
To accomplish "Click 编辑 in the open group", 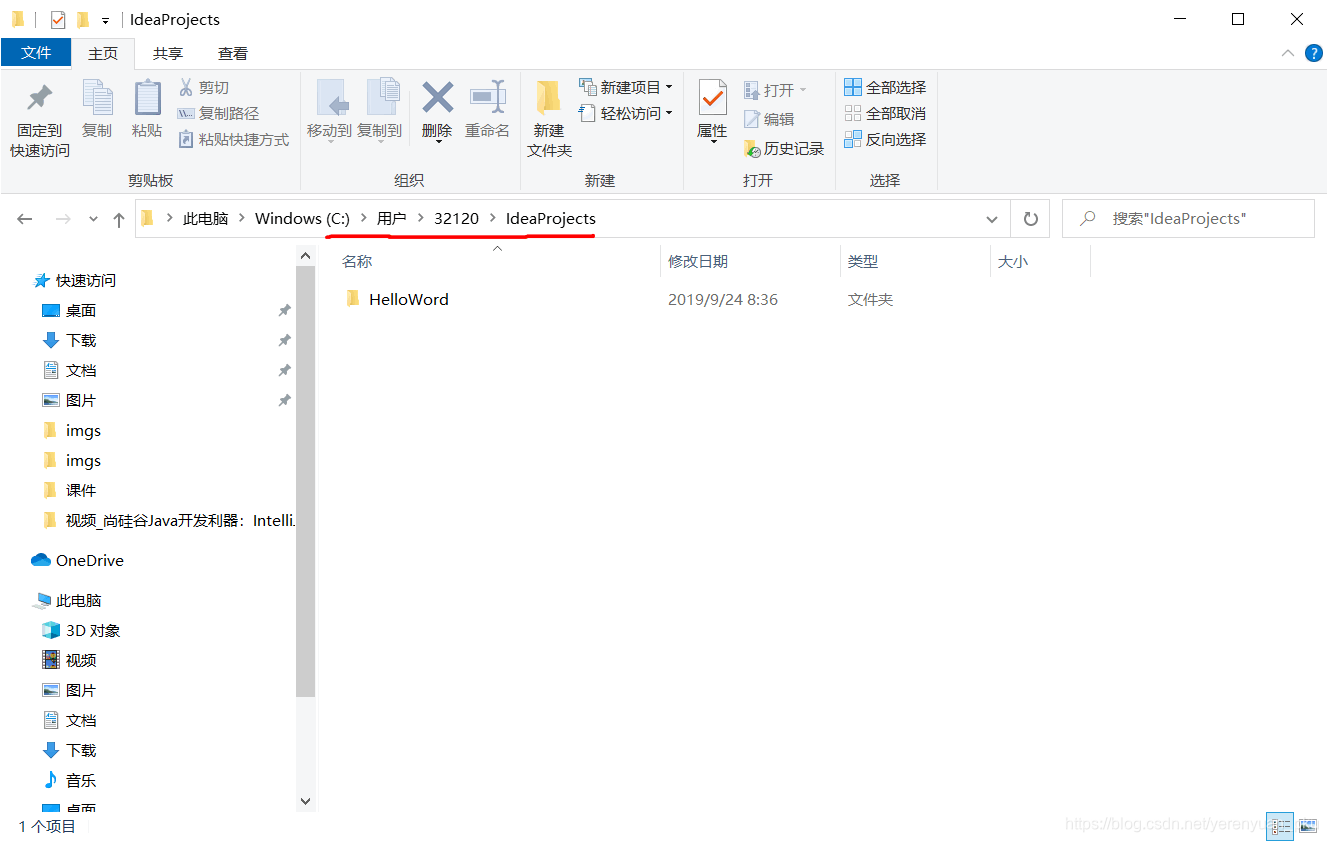I will [769, 119].
